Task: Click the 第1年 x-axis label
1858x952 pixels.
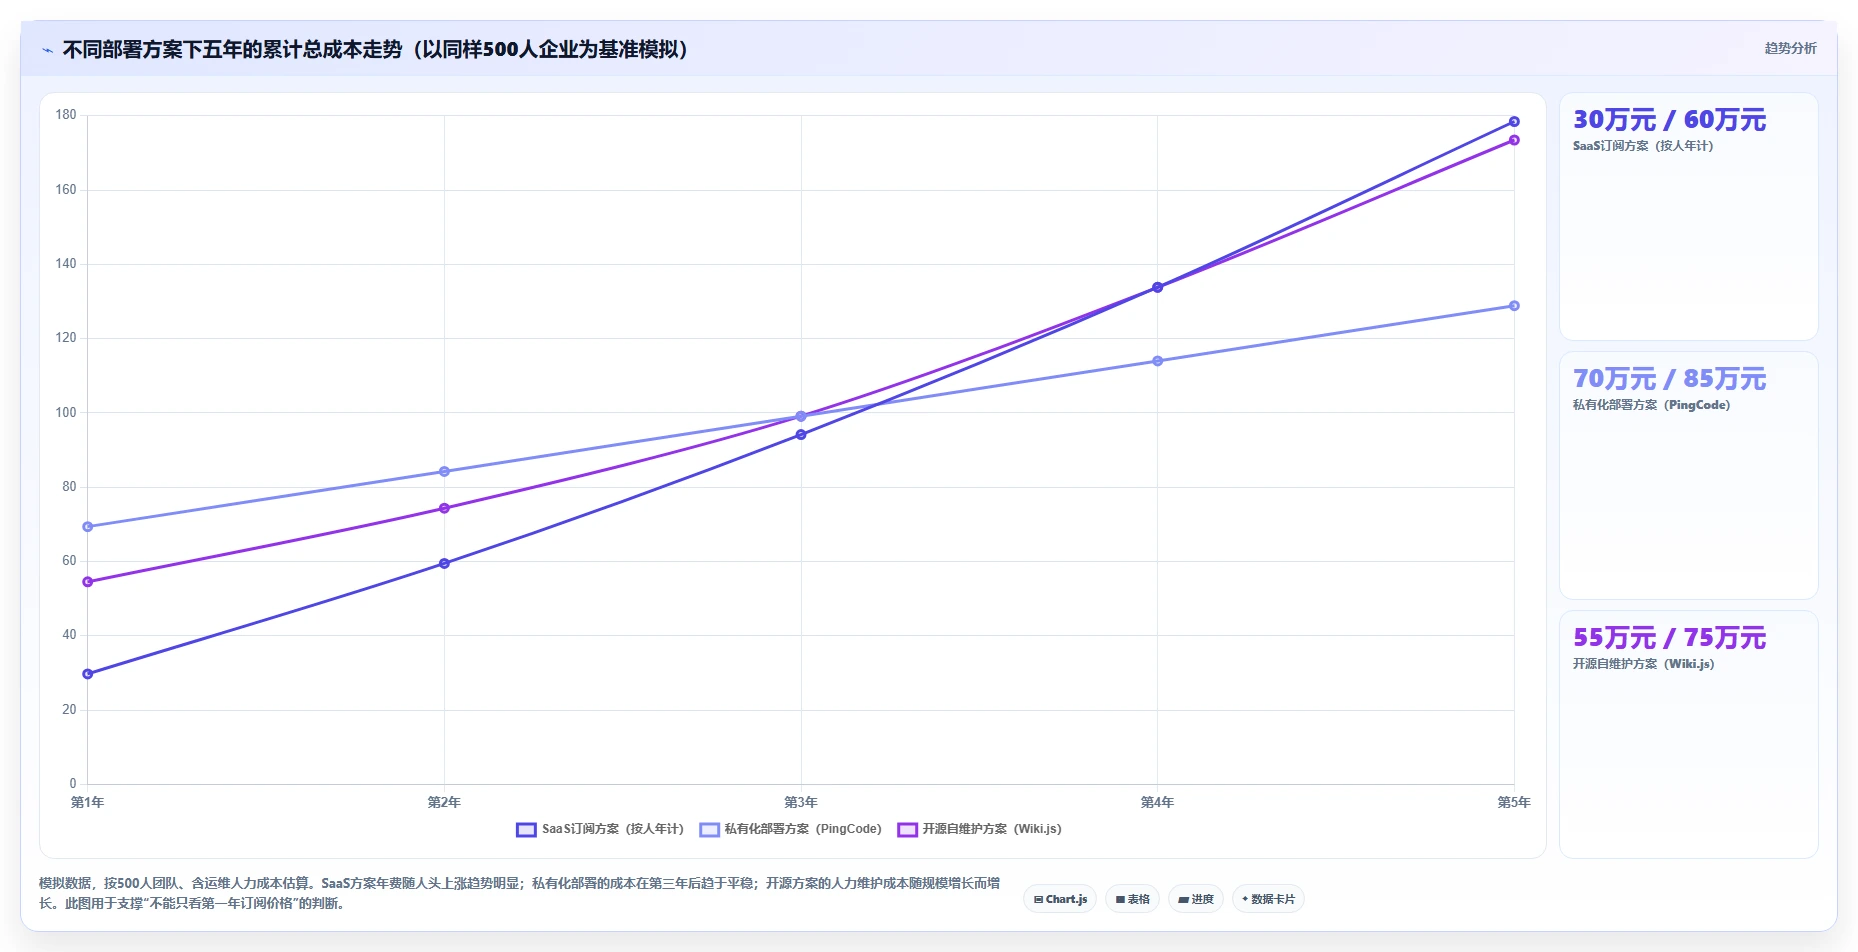Action: [88, 802]
